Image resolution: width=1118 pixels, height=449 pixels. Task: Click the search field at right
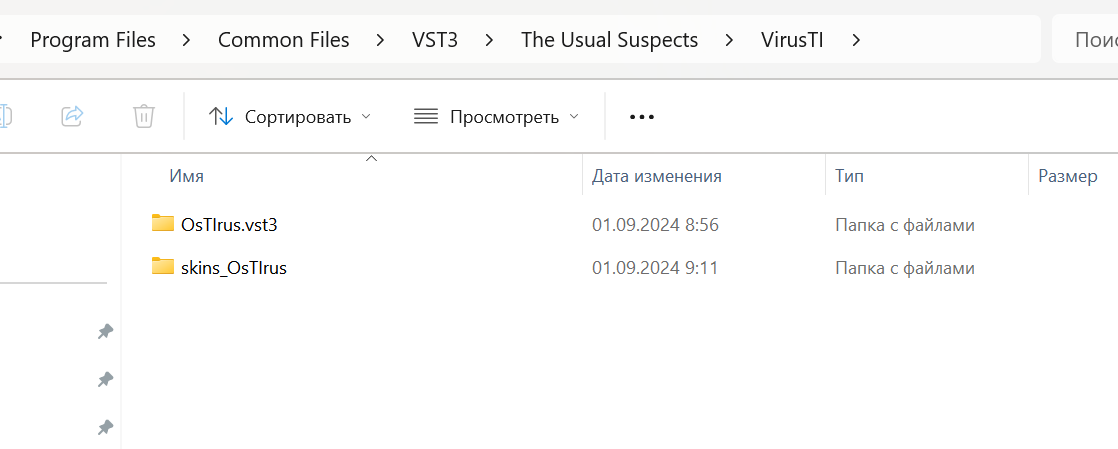click(1085, 40)
